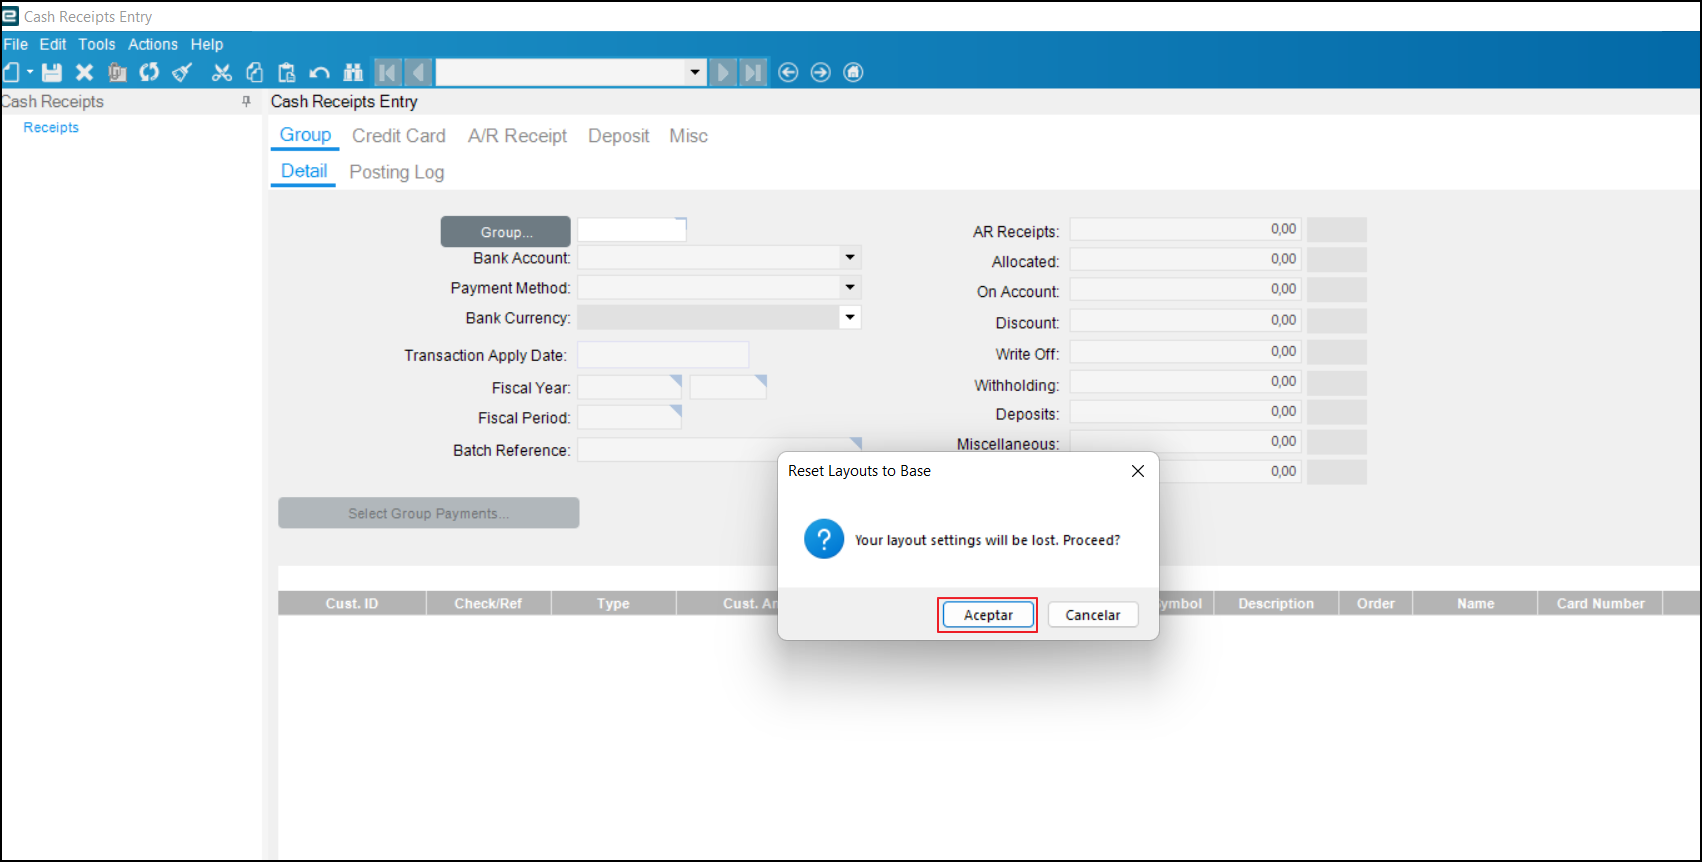This screenshot has width=1702, height=862.
Task: Click the toolbar icon right of Delete
Action: [117, 72]
